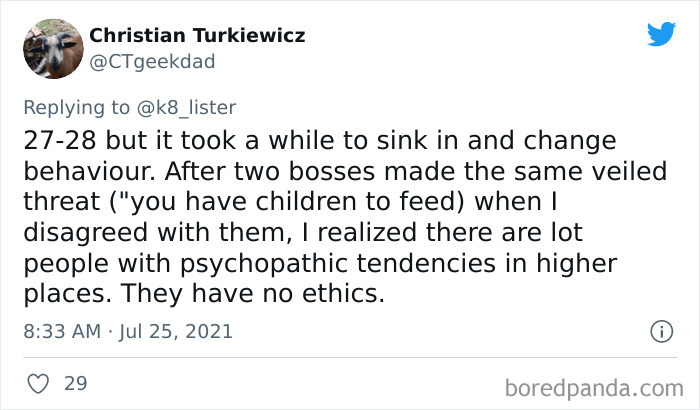This screenshot has width=700, height=410.
Task: Like the tweet with the heart icon
Action: pos(37,383)
